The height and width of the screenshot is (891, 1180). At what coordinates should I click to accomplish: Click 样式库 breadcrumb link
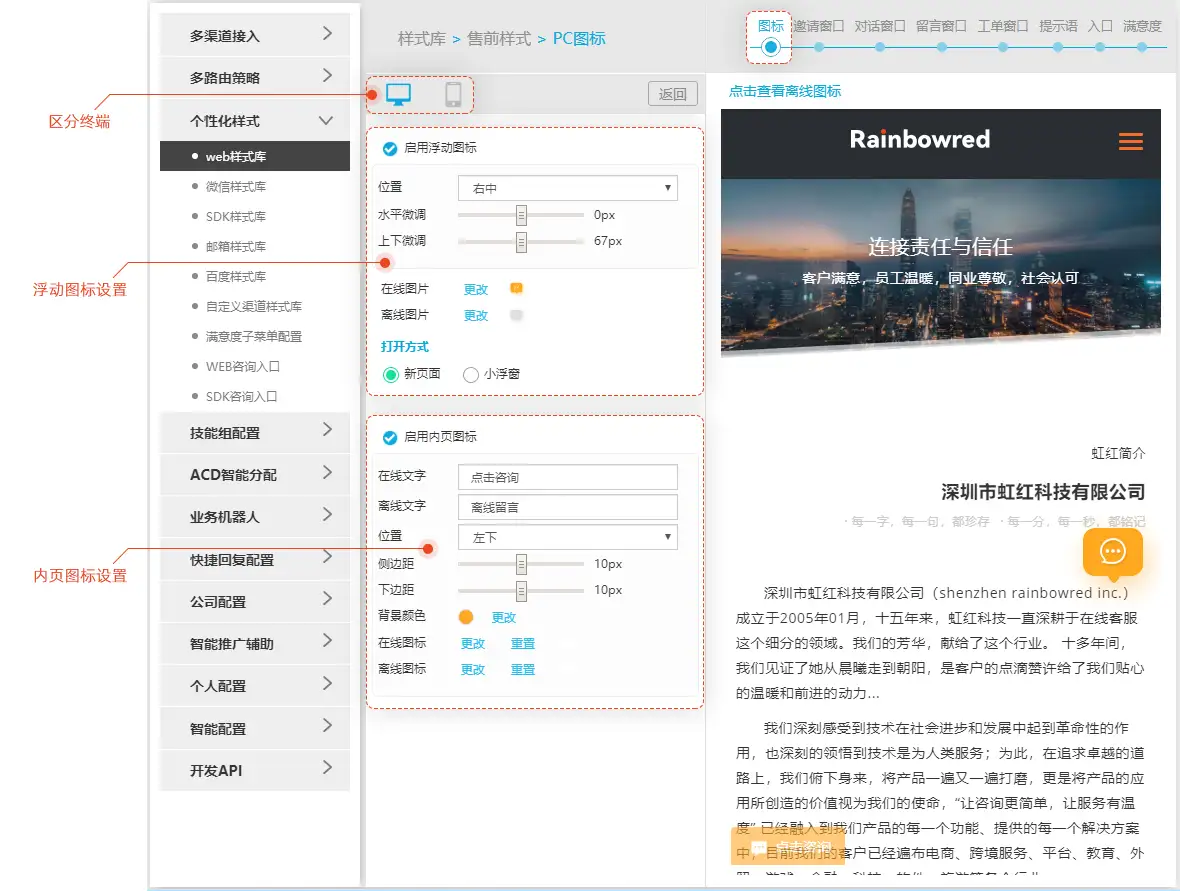click(x=421, y=38)
